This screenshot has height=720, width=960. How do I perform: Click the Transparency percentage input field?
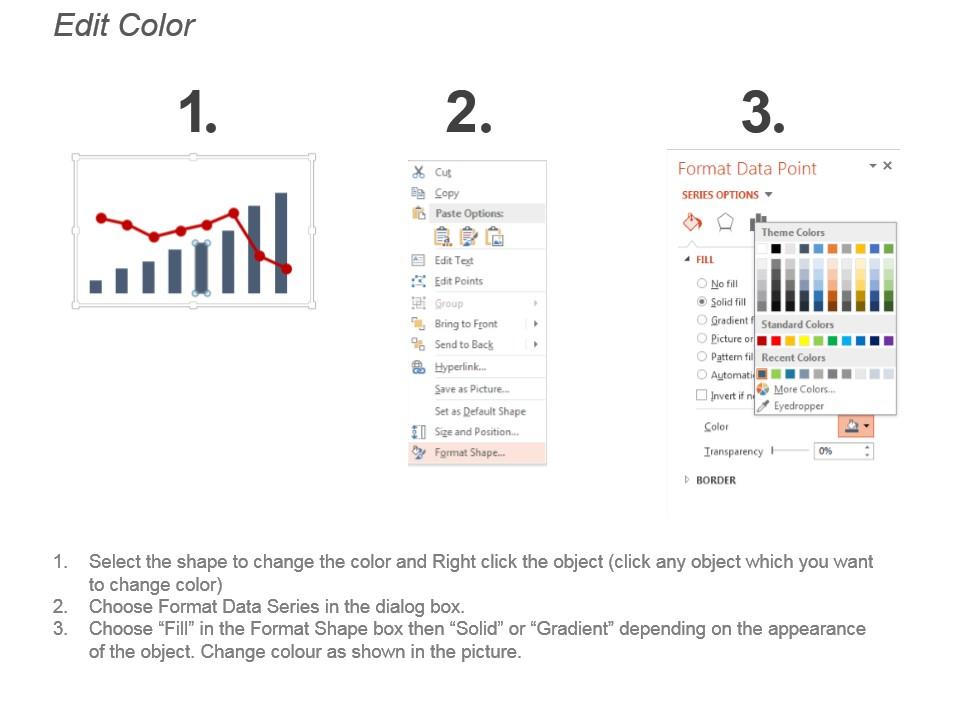[838, 451]
